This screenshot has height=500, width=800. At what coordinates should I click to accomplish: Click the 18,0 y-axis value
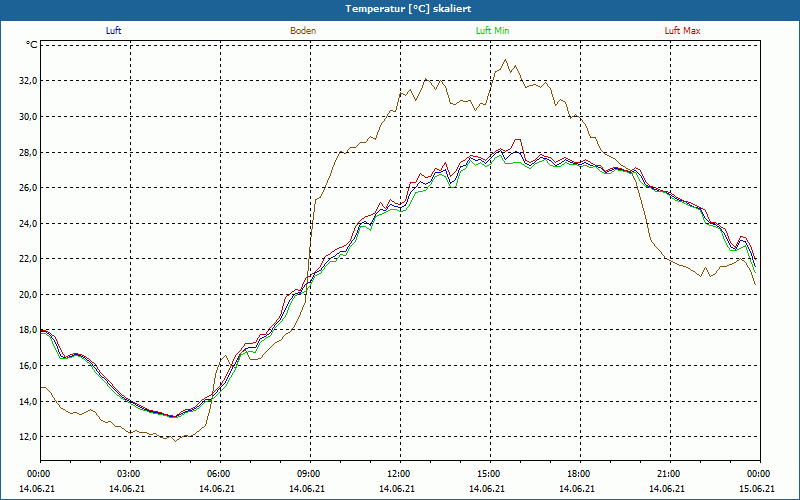pyautogui.click(x=28, y=330)
